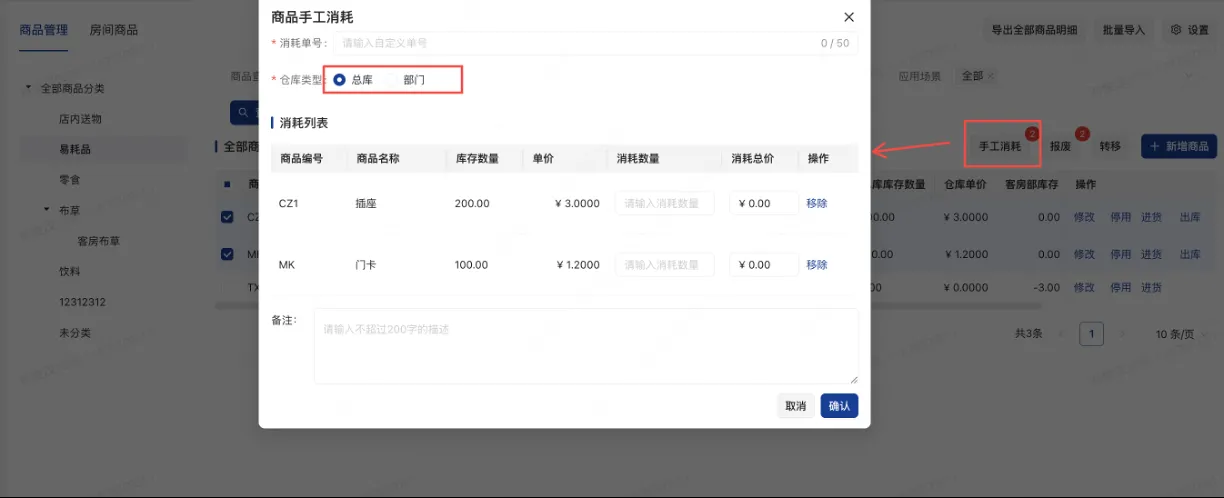Click the blue search button icon
1224x498 pixels.
click(241, 112)
